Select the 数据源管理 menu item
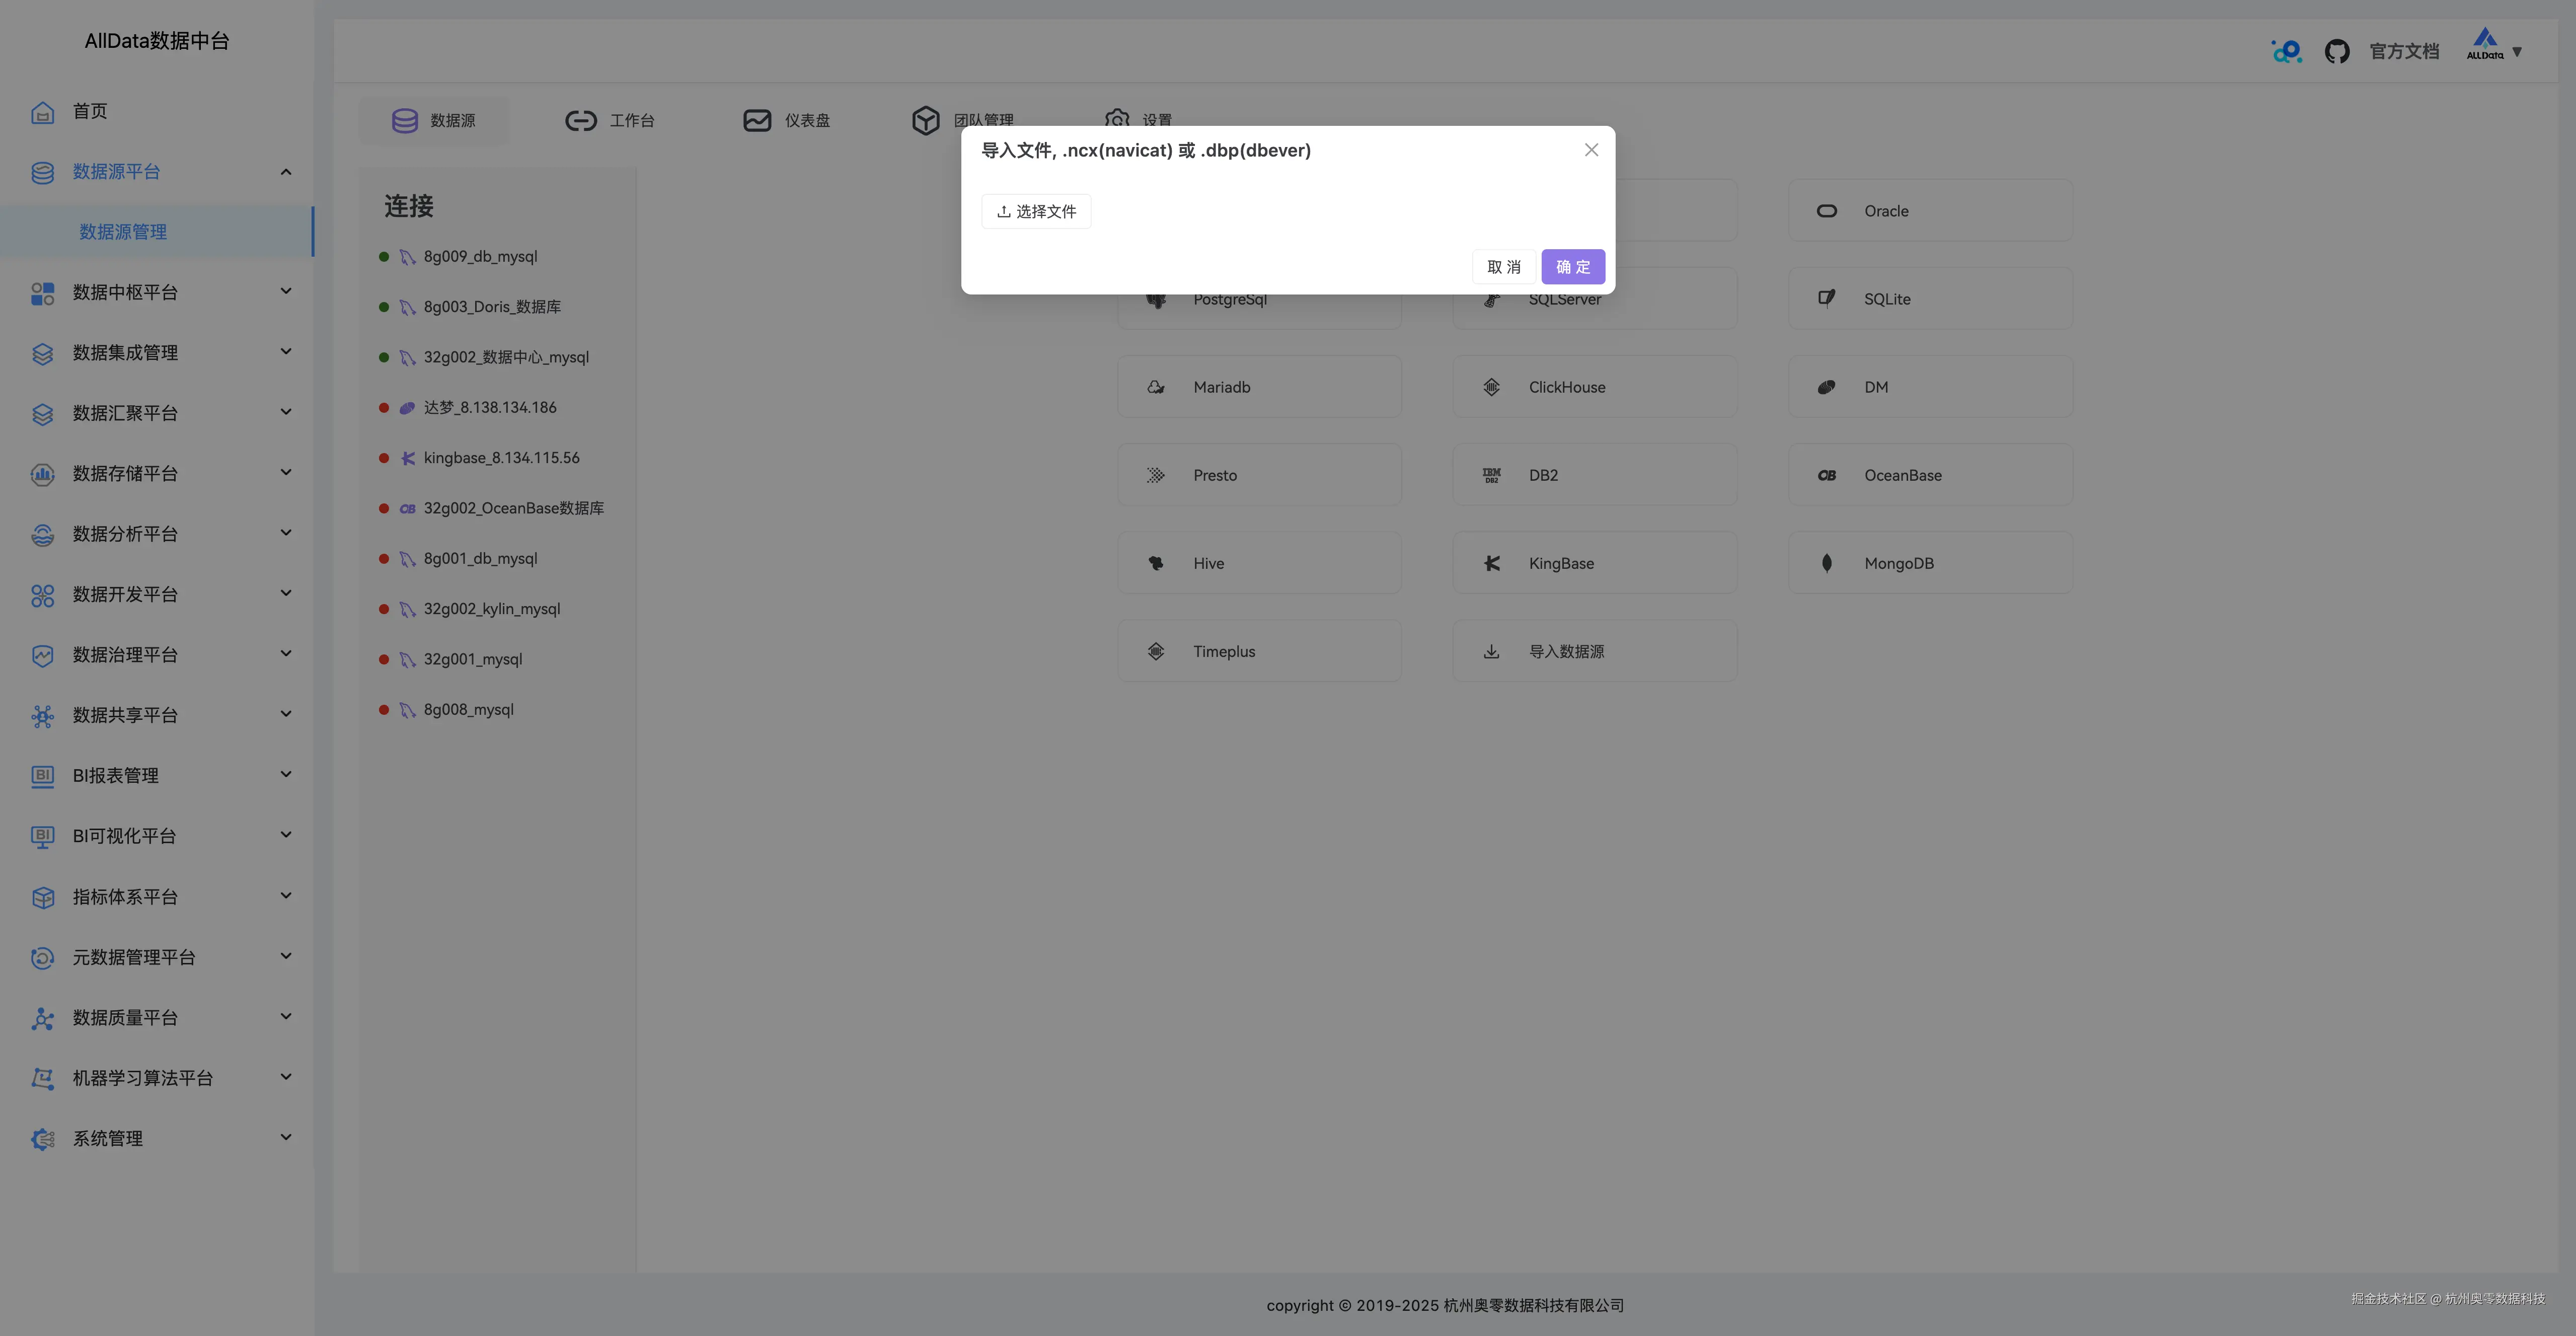 [x=123, y=232]
